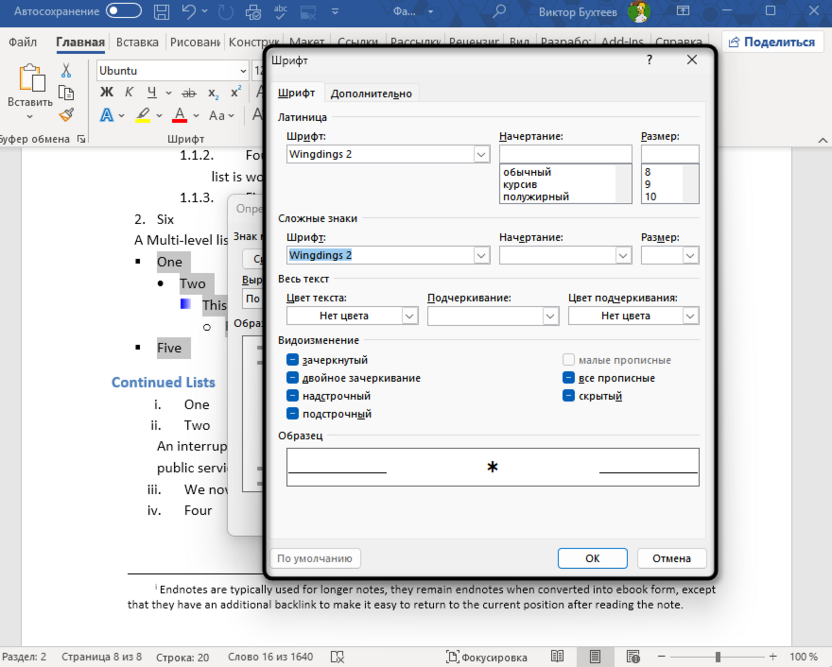
Task: Select Print Layout view in status bar
Action: (x=595, y=657)
